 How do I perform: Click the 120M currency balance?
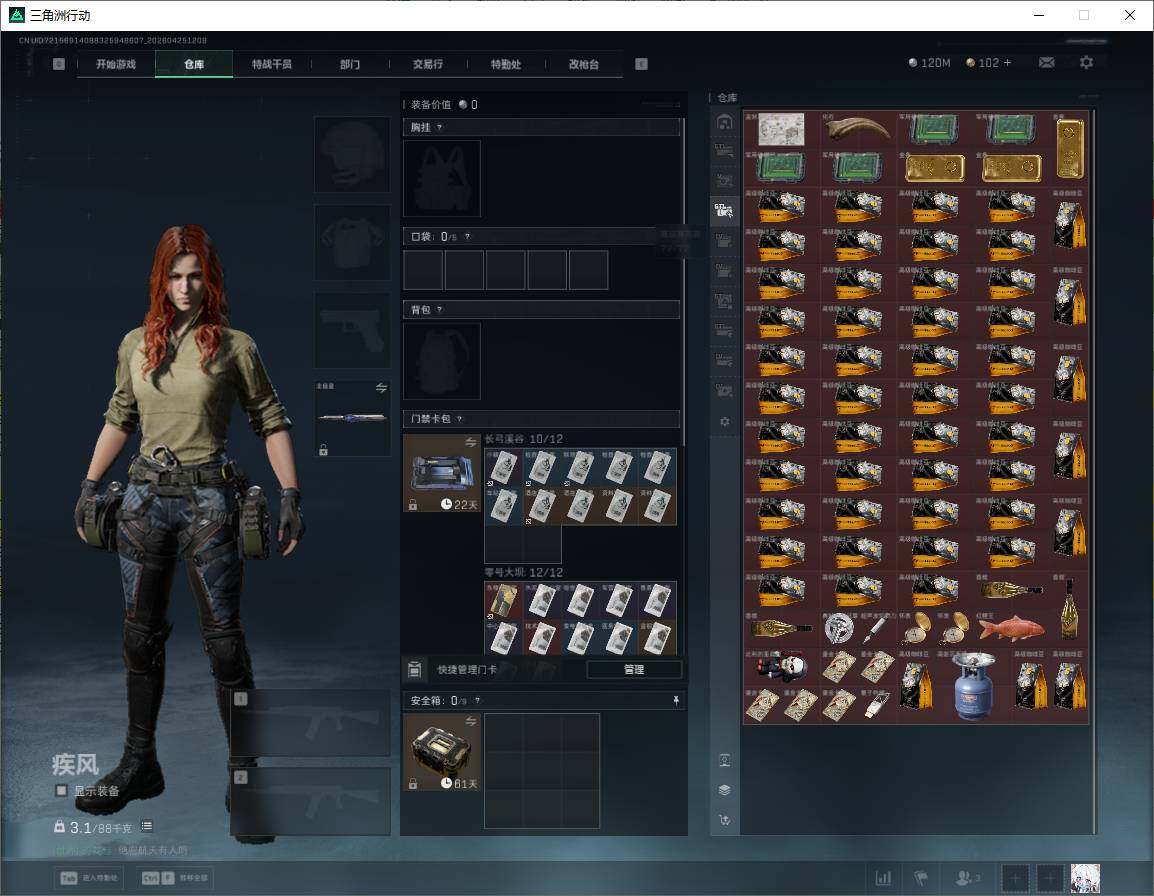tap(930, 63)
